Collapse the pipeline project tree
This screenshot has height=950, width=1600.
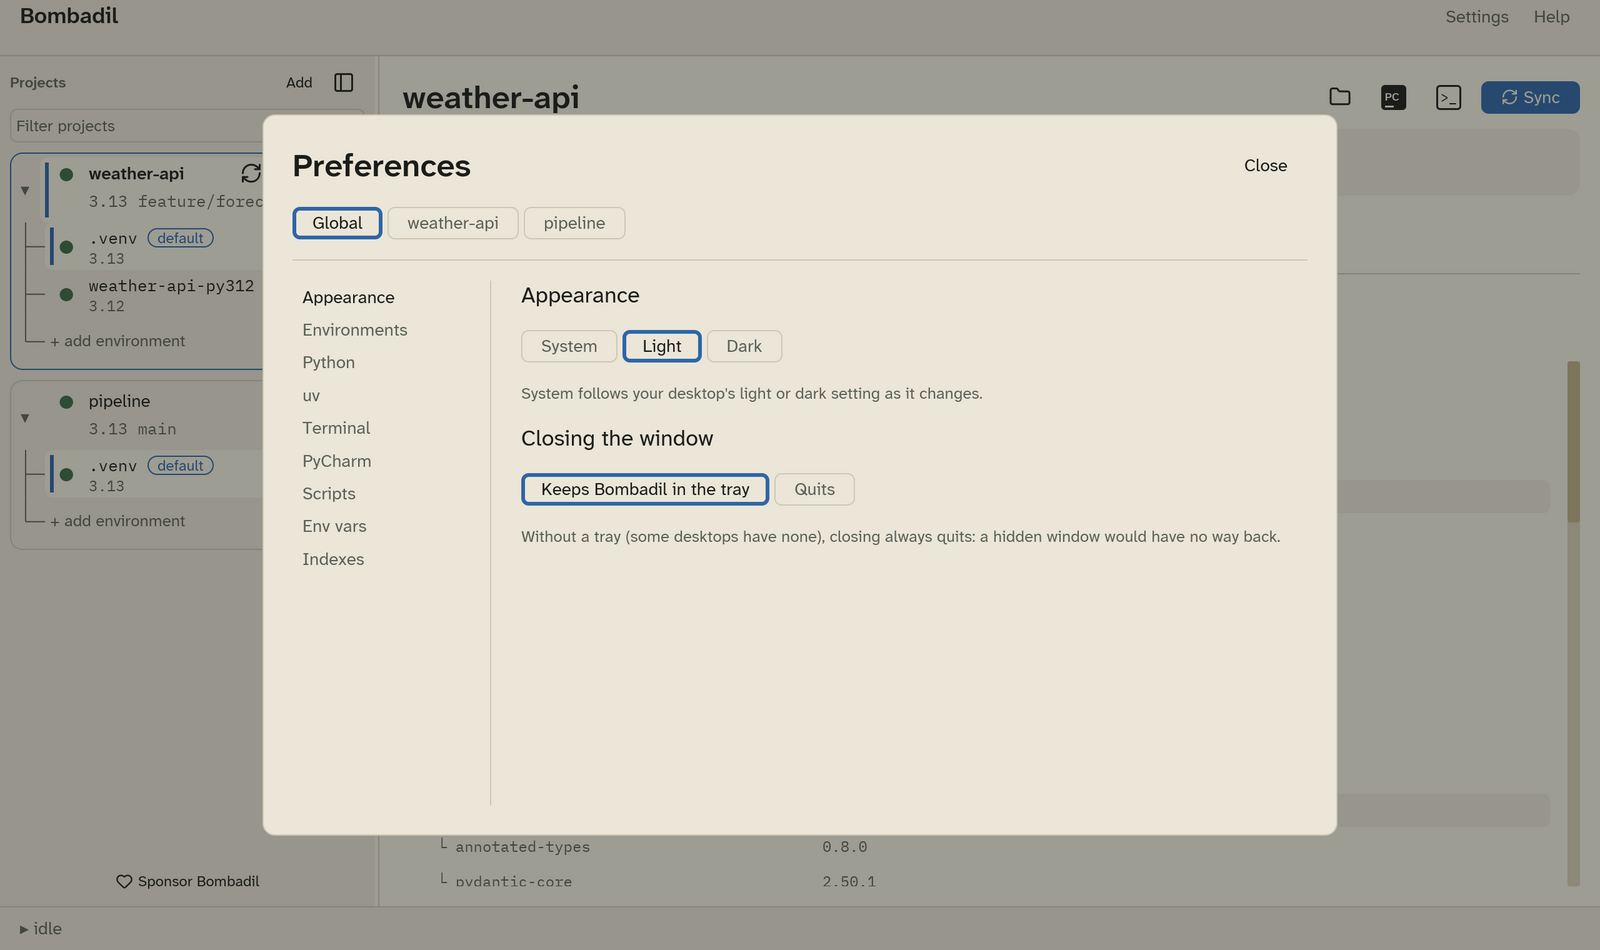point(25,418)
